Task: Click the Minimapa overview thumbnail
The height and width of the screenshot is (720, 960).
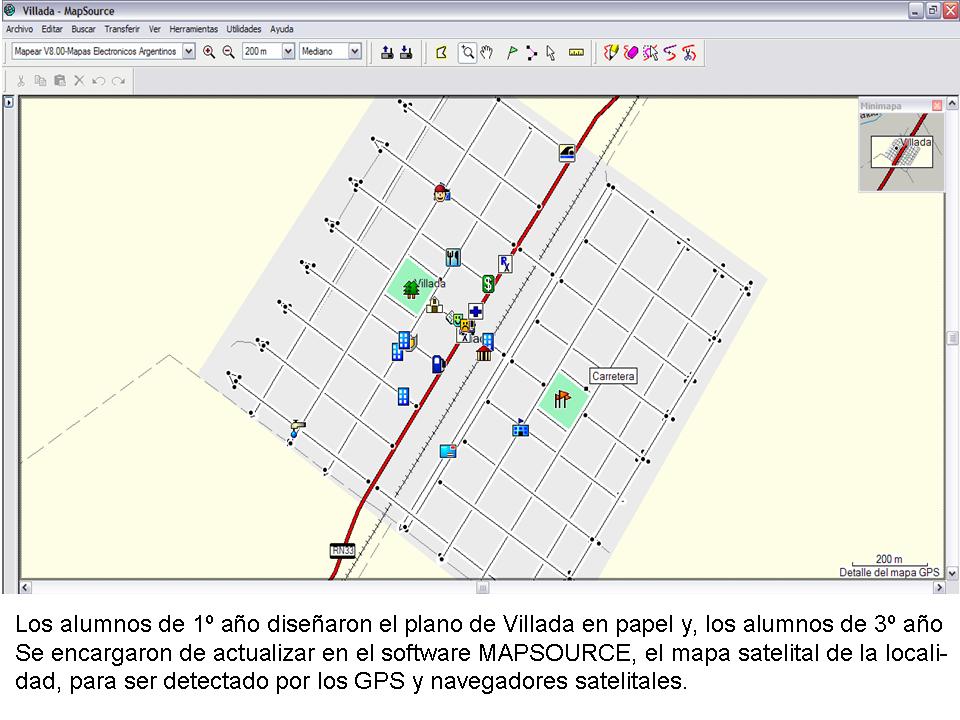Action: pyautogui.click(x=901, y=151)
